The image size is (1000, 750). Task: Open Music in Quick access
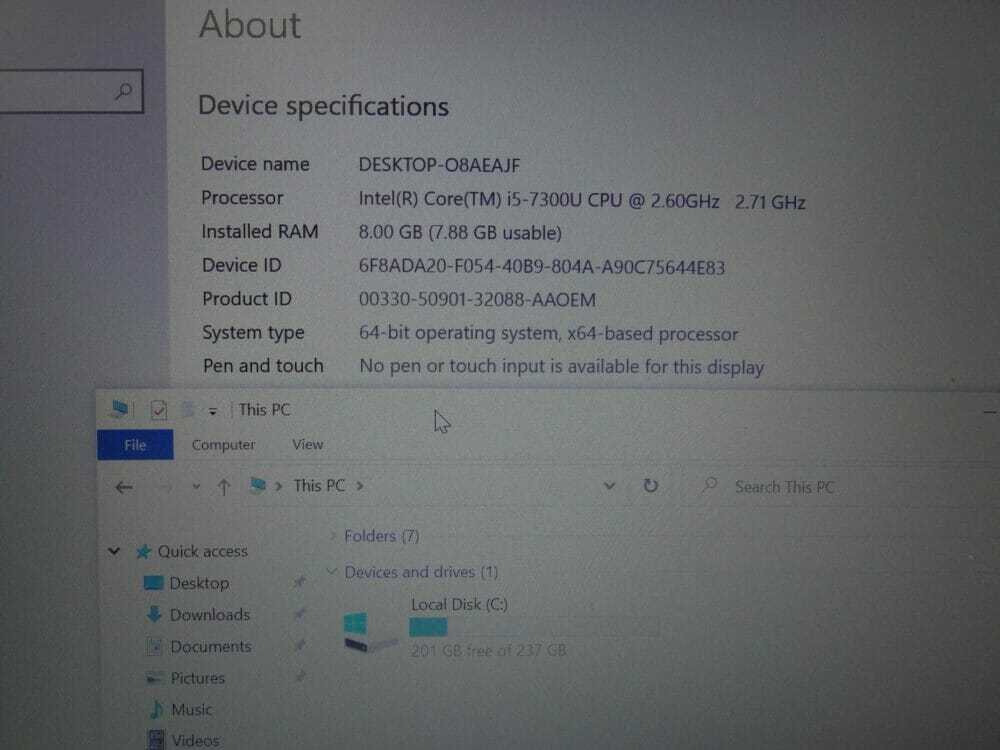pos(191,709)
